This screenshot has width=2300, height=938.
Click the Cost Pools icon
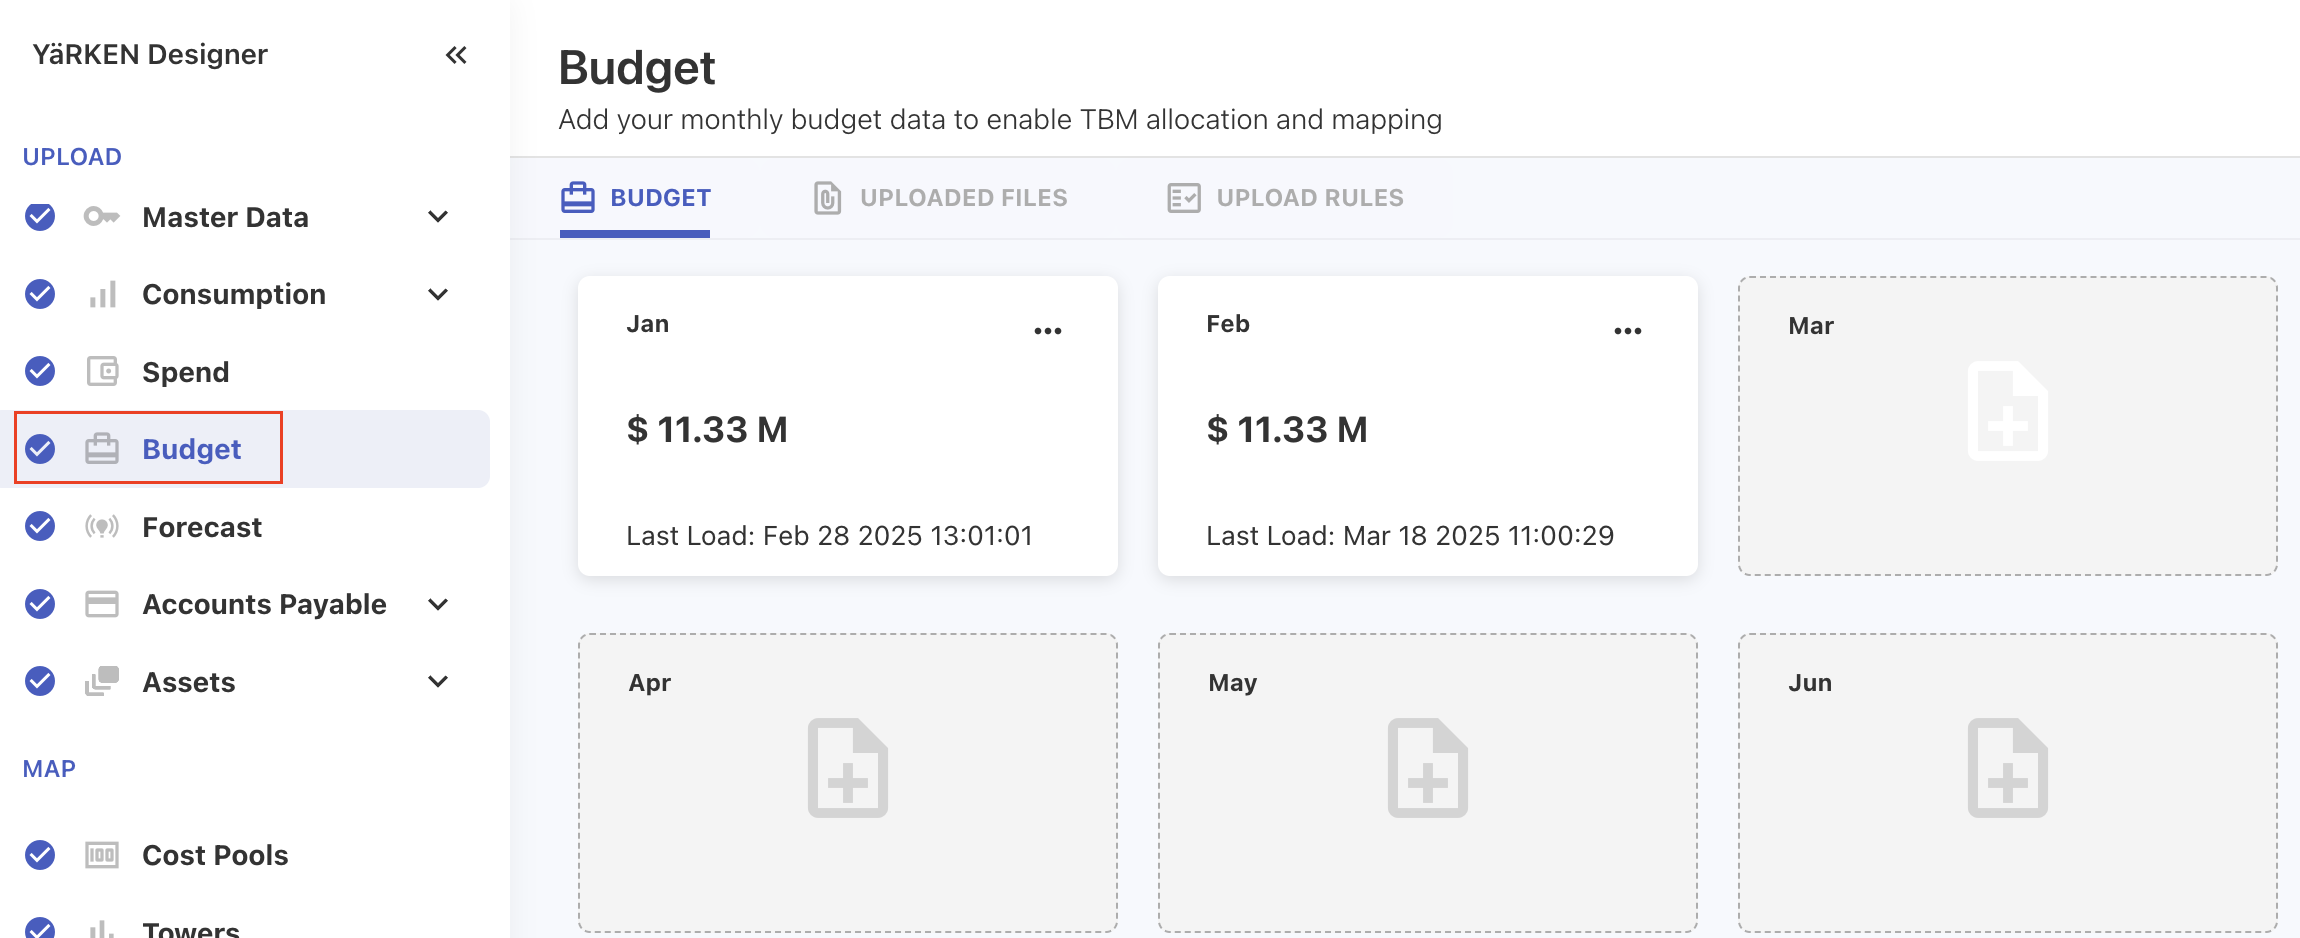(102, 855)
